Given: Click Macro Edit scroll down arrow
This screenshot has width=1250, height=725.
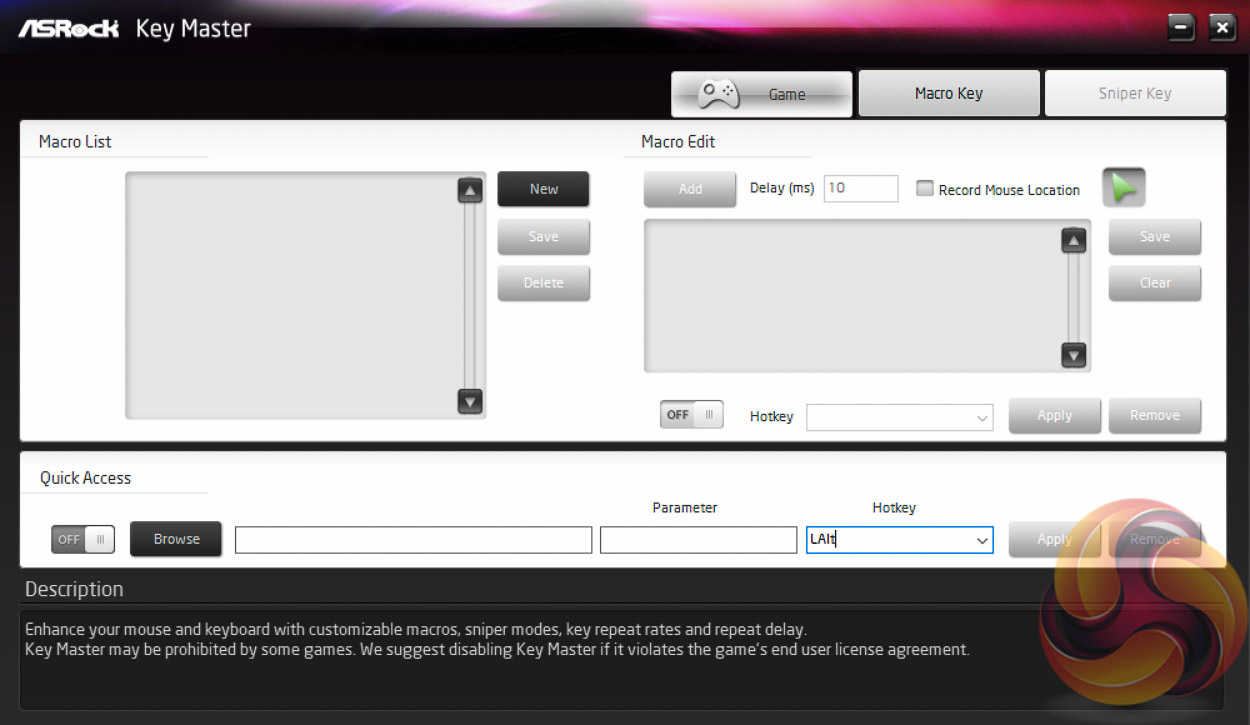Looking at the screenshot, I should click(1073, 354).
